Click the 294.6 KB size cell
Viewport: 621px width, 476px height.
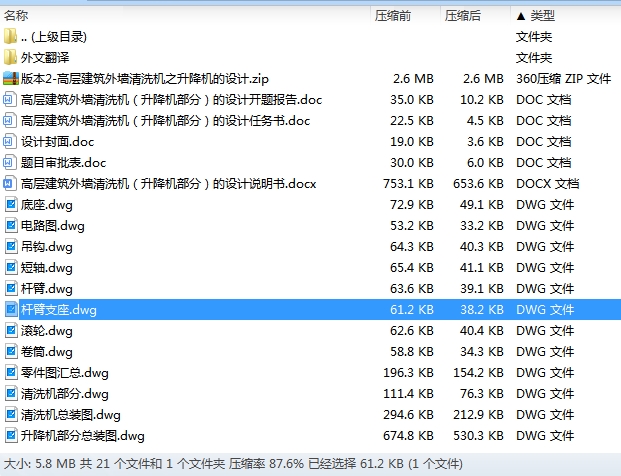(x=408, y=414)
